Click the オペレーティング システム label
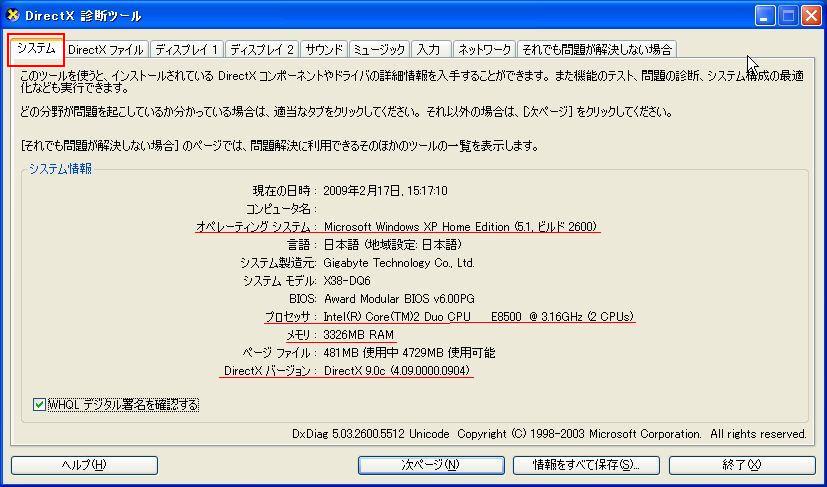The image size is (827, 487). point(256,227)
